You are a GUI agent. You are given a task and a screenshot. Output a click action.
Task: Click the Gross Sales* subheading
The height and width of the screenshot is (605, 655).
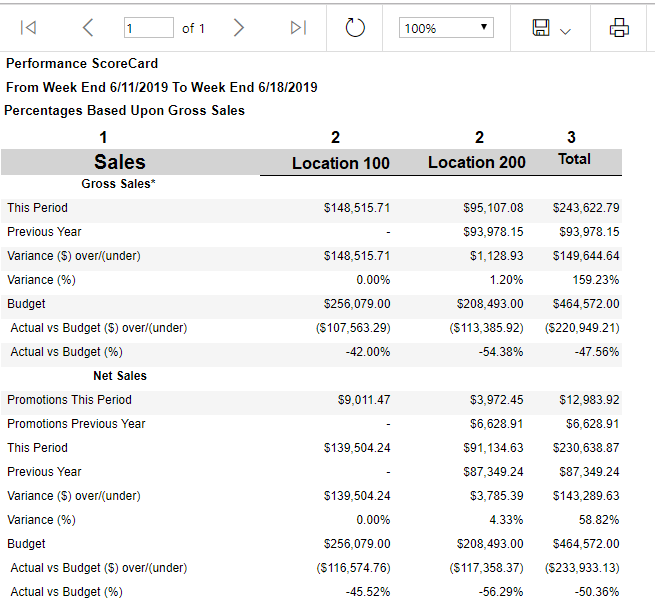click(118, 184)
